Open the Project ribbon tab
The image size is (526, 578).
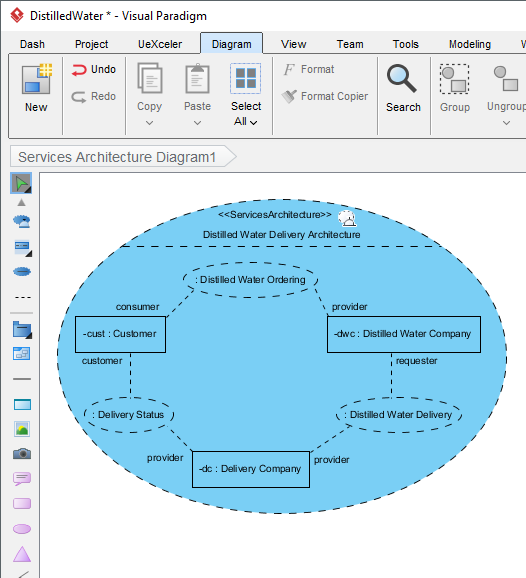(x=91, y=44)
